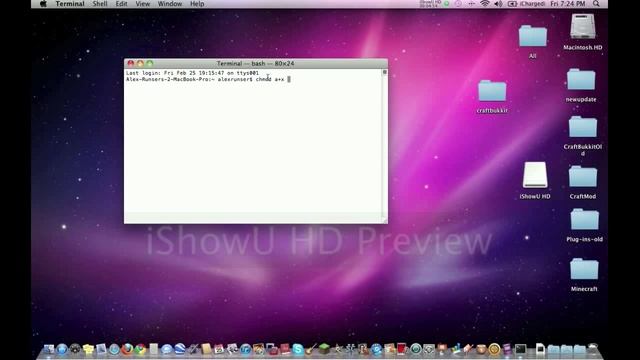Click the Spotlight search magnifier icon
Image resolution: width=640 pixels, height=360 pixels.
596,4
